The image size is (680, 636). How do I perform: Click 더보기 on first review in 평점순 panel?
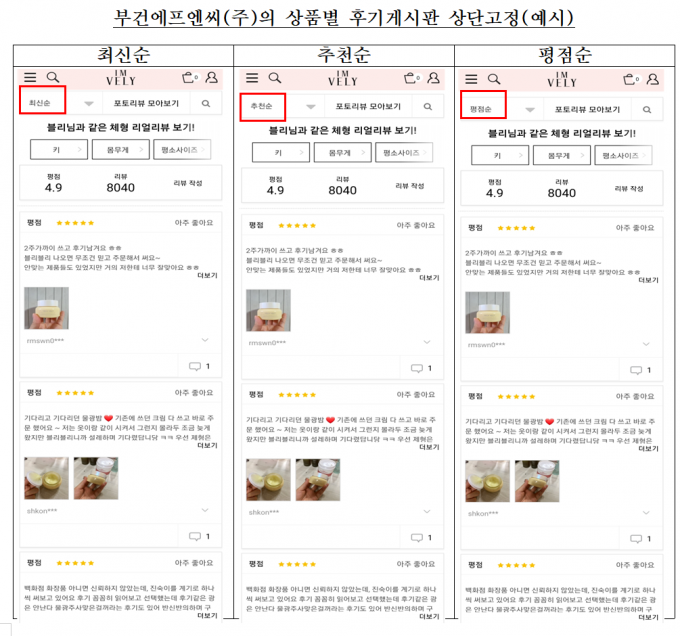pos(648,280)
